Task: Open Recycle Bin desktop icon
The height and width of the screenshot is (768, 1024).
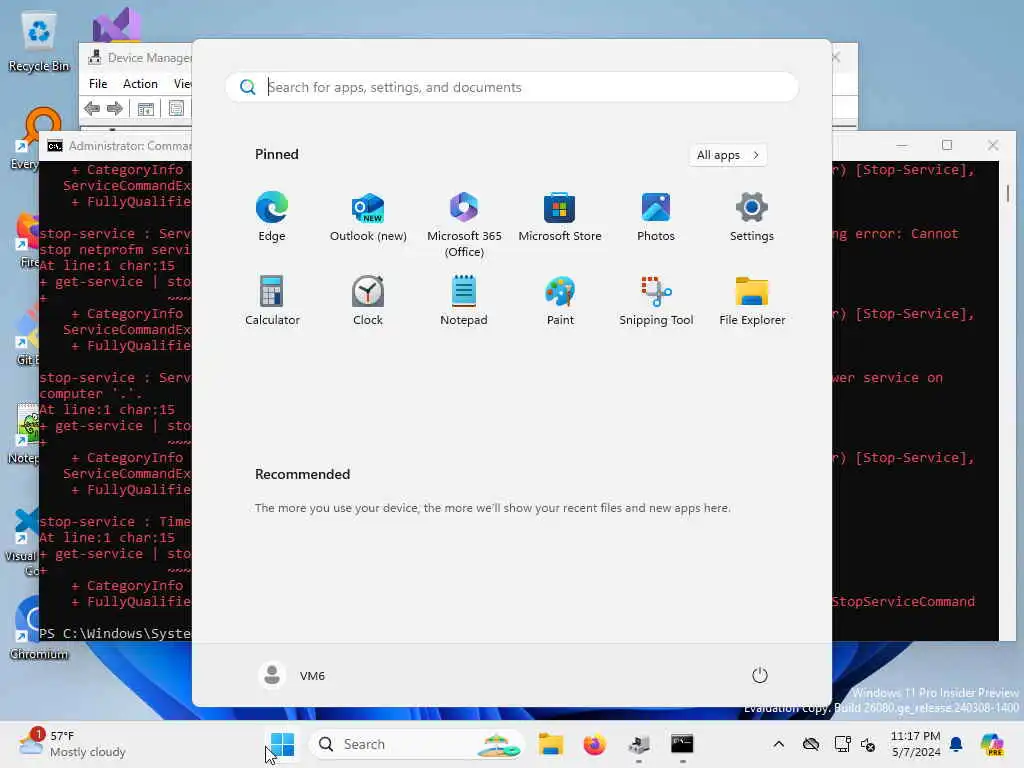Action: 39,42
